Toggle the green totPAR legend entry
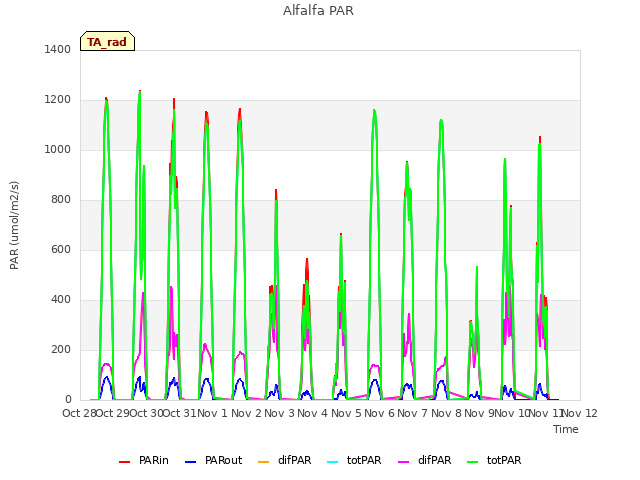The width and height of the screenshot is (640, 480). tap(494, 460)
